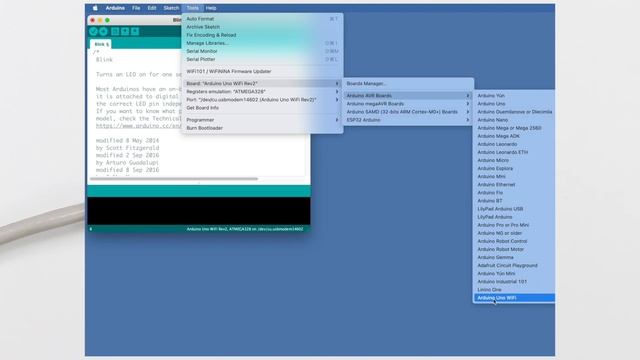Click the arduino.cc link in the code
Viewport: 640px width, 360px height.
(139, 126)
